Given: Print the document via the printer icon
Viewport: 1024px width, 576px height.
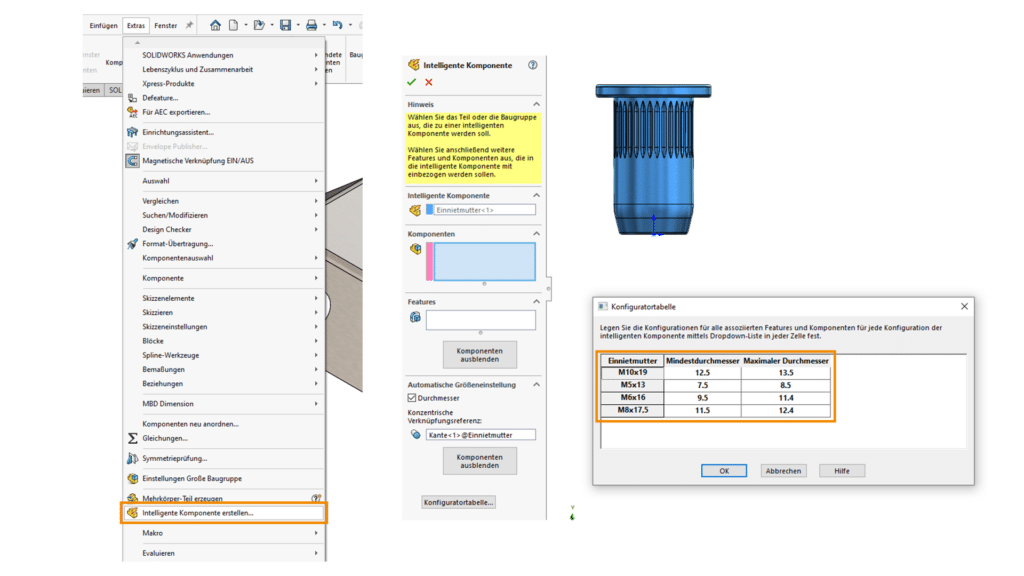Looking at the screenshot, I should click(x=313, y=25).
